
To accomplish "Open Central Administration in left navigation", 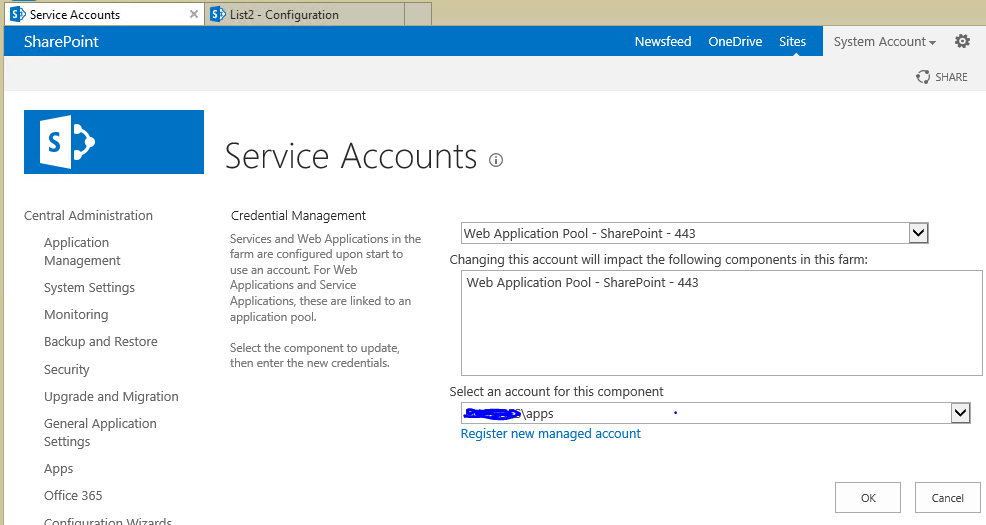I will pos(88,216).
